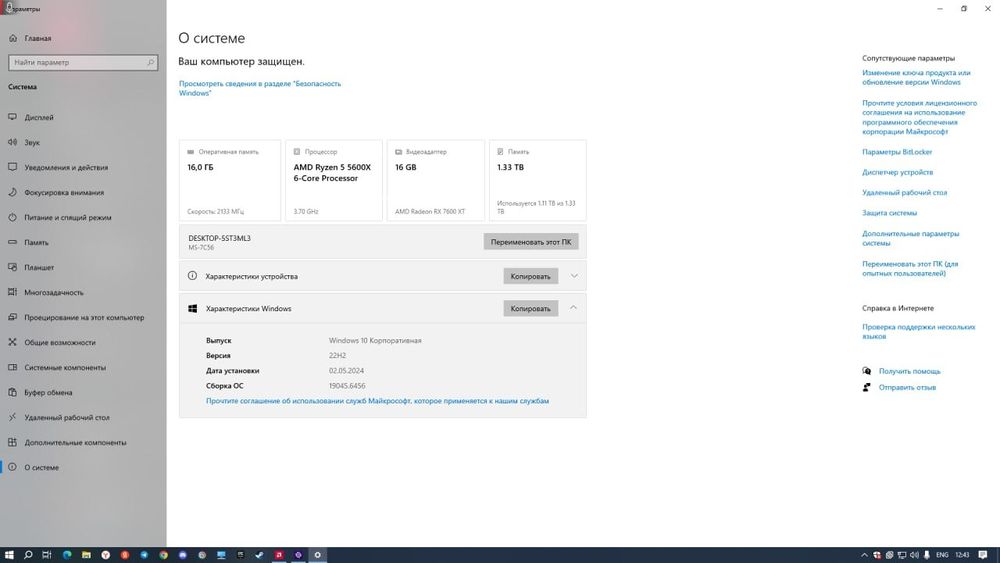Screen dimensions: 1000x563
Task: Click Отправить отзыв link
Action: tap(907, 387)
